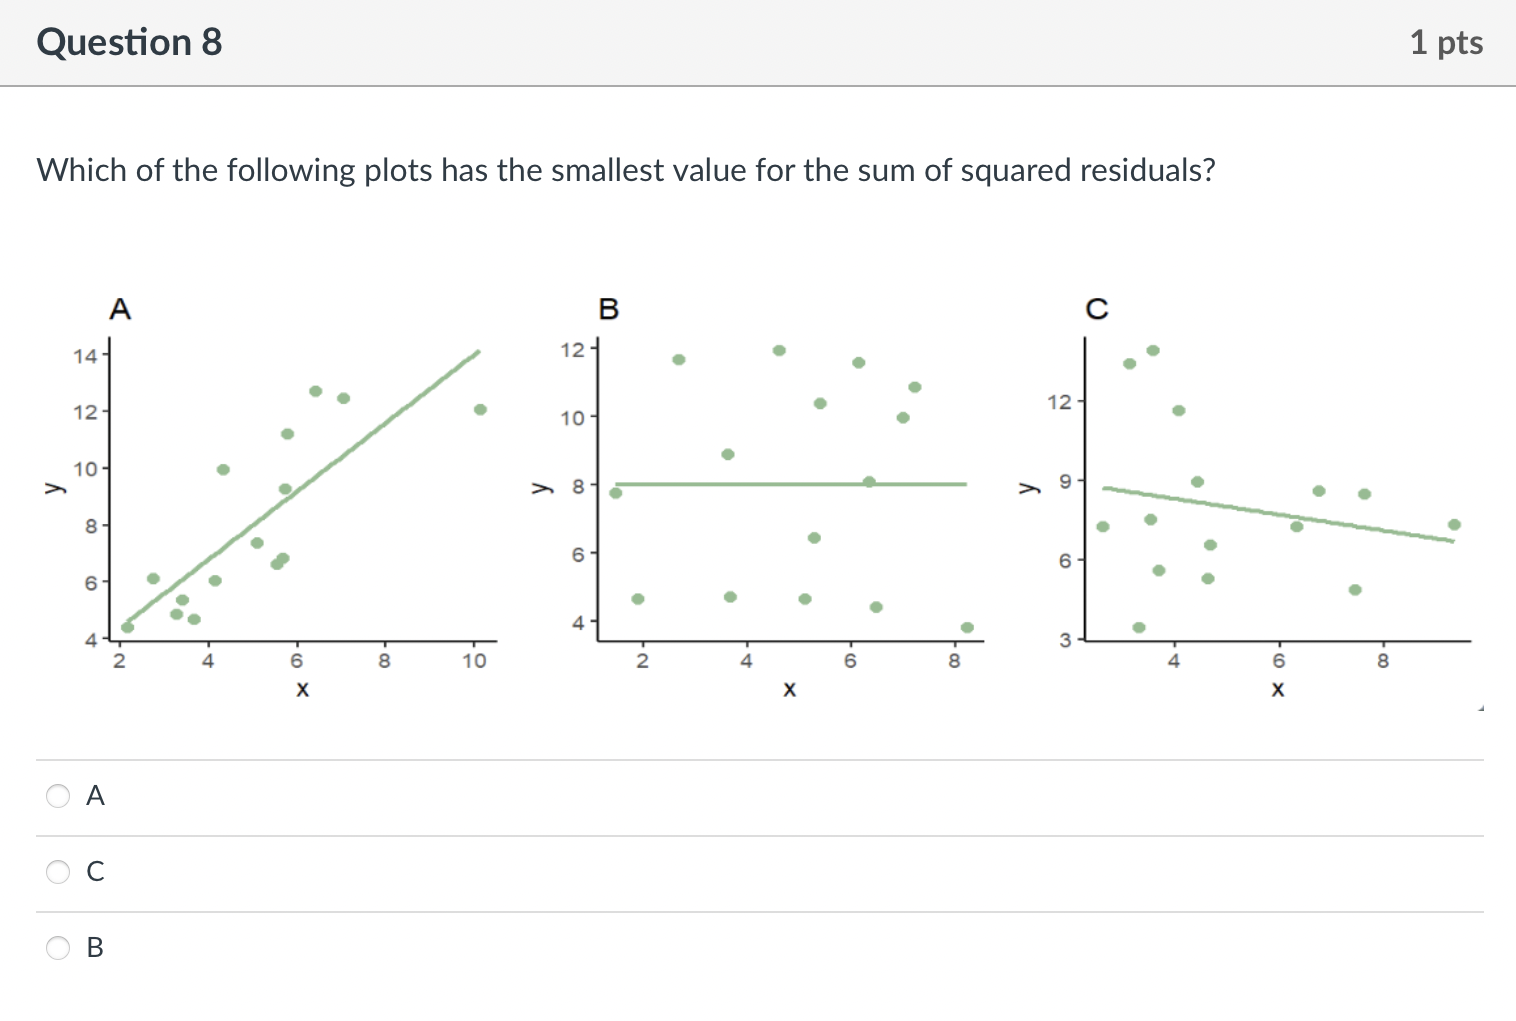This screenshot has width=1516, height=1021.
Task: Click the lowest data point in plot C
Action: (1138, 628)
